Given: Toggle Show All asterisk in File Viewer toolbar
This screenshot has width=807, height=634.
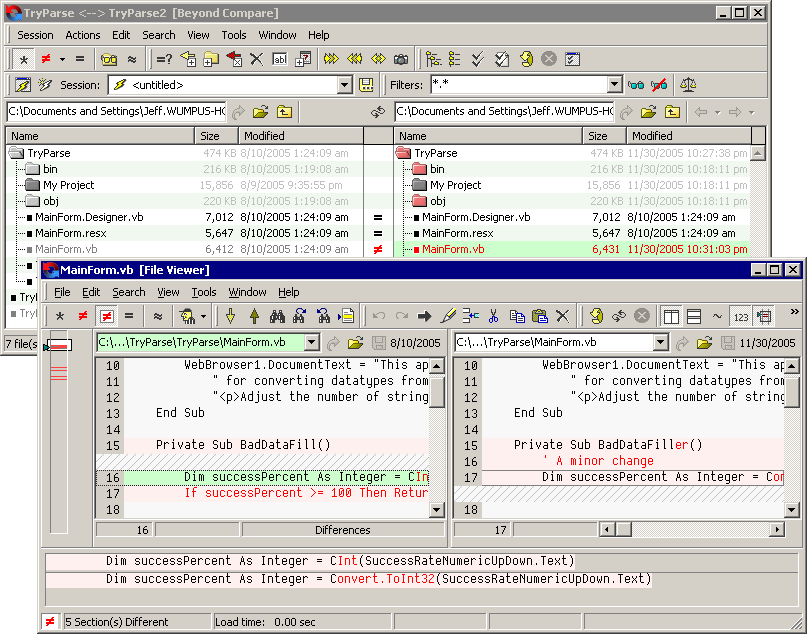Looking at the screenshot, I should pyautogui.click(x=60, y=316).
